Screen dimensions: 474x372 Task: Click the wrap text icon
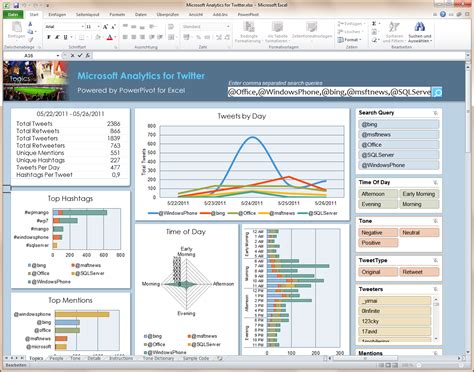click(x=171, y=26)
